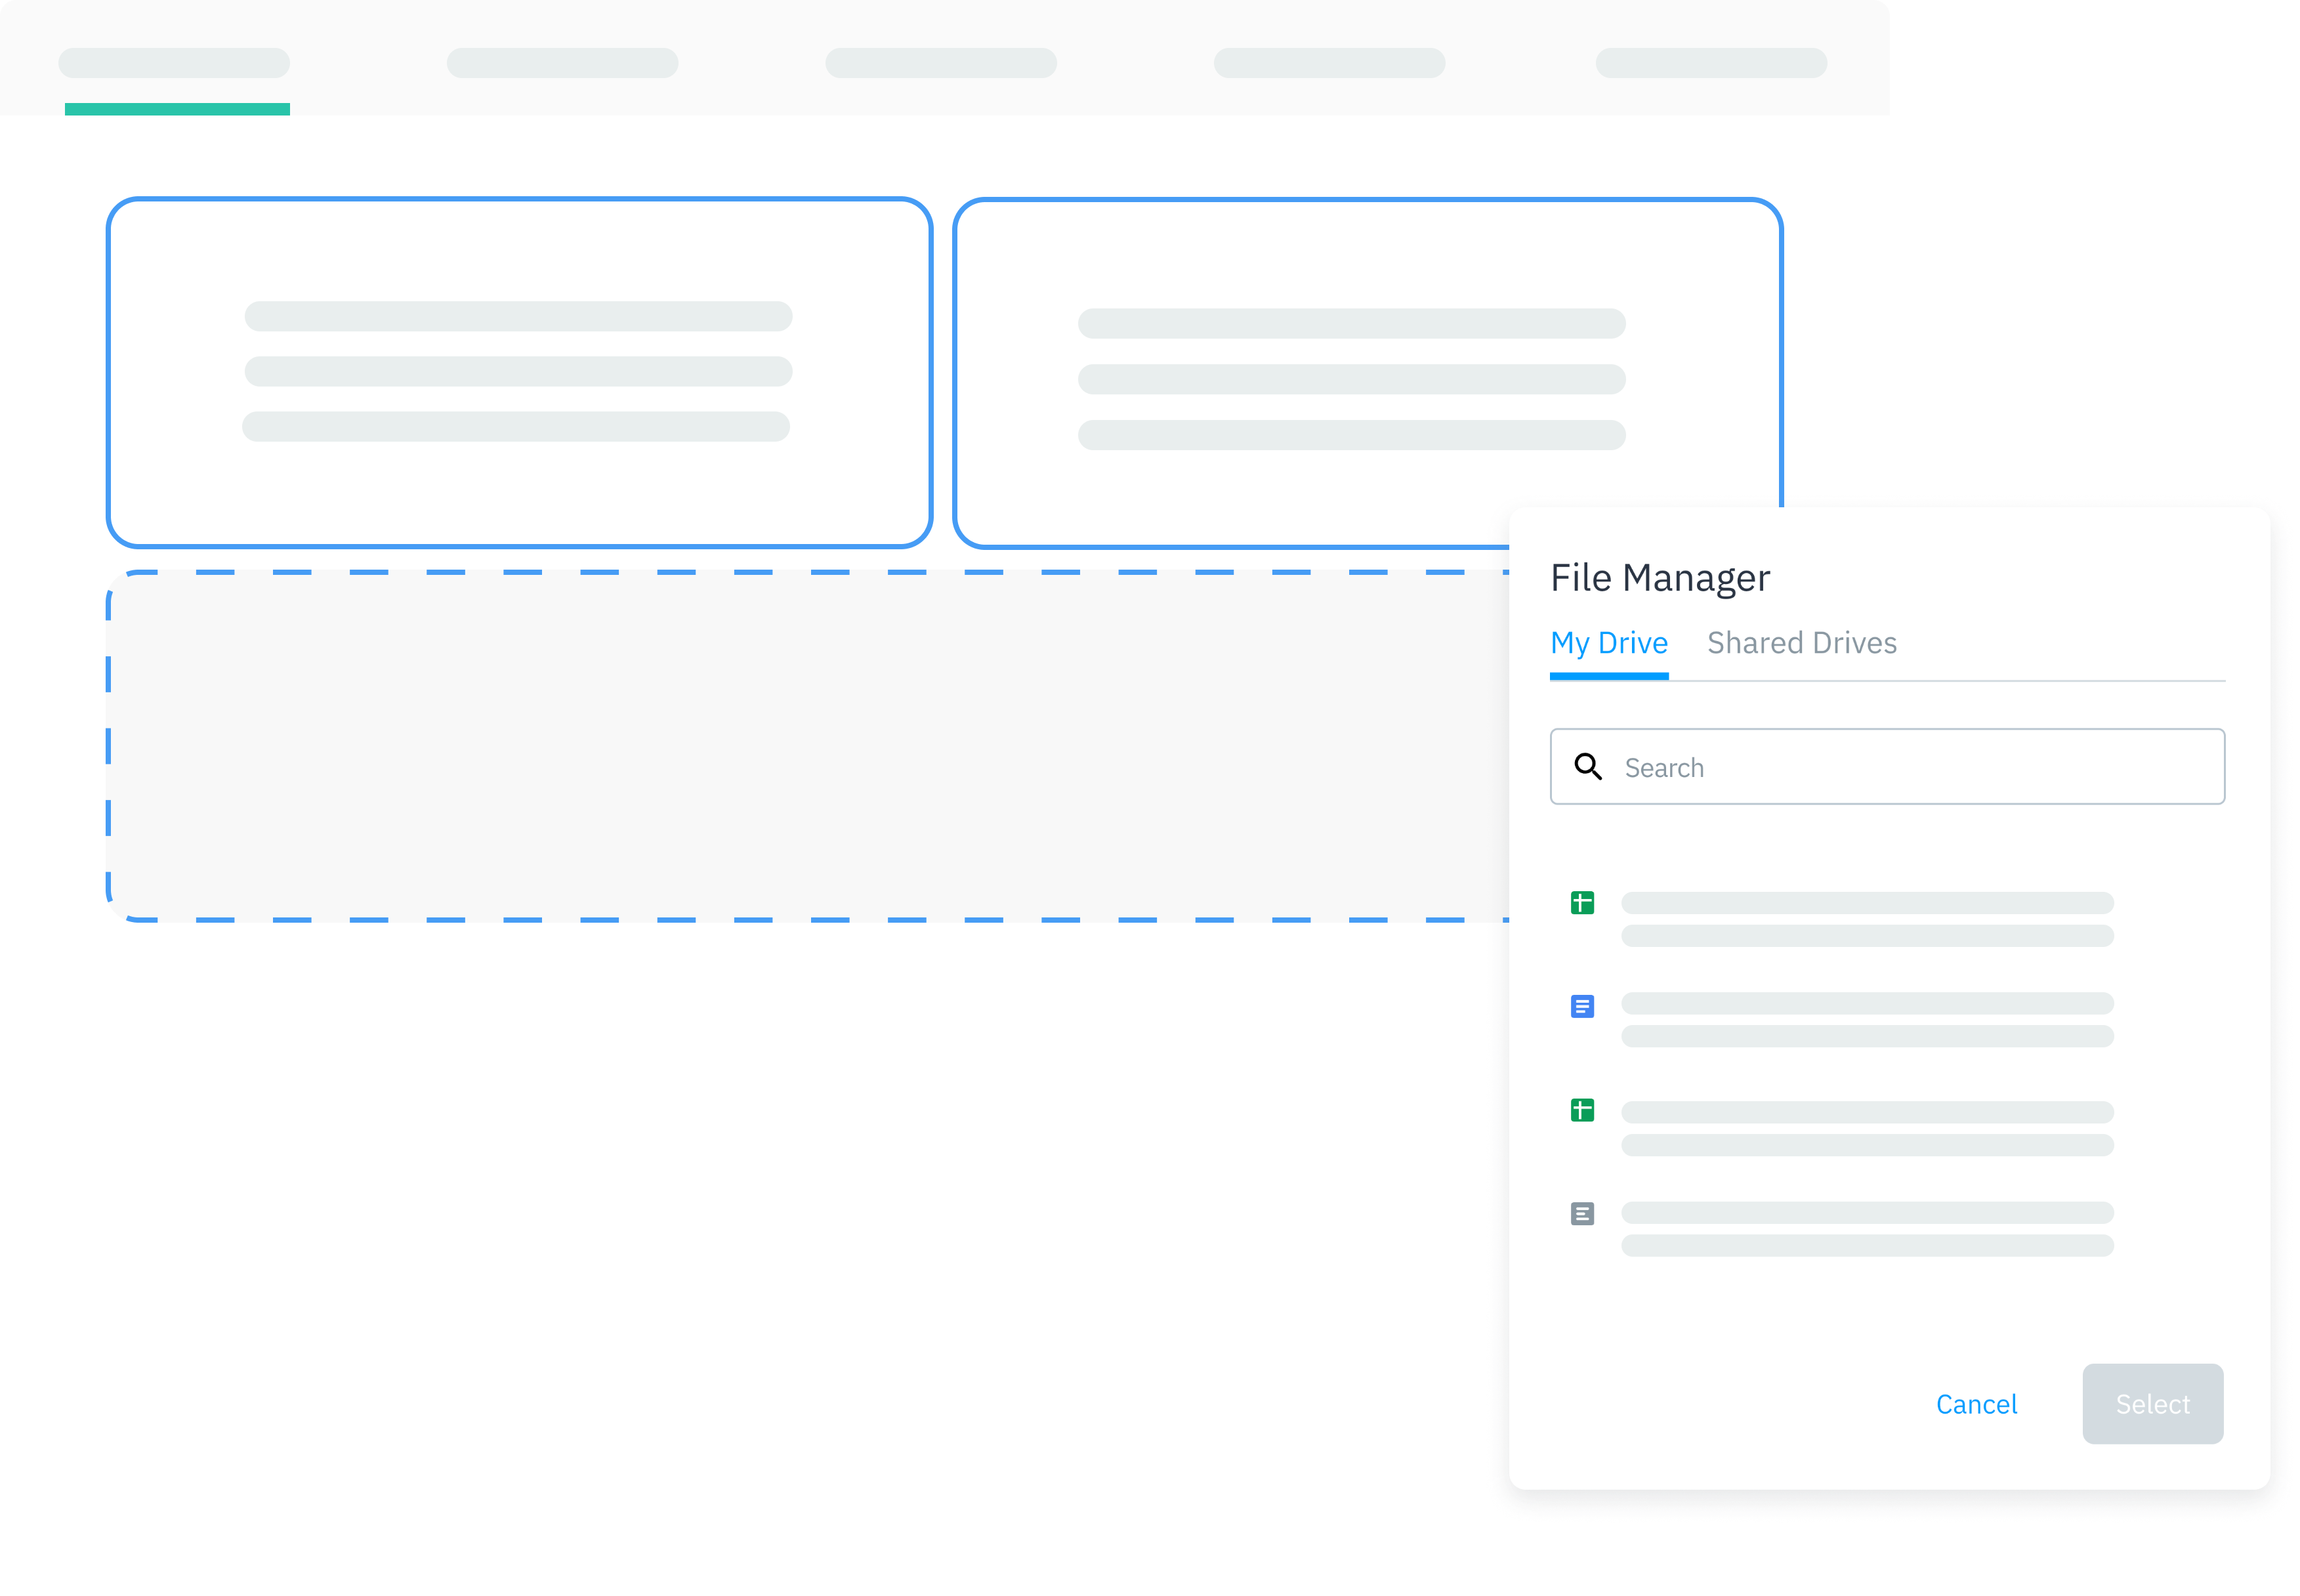Select the left blue-outlined card
This screenshot has height=1596, width=2300.
(519, 373)
